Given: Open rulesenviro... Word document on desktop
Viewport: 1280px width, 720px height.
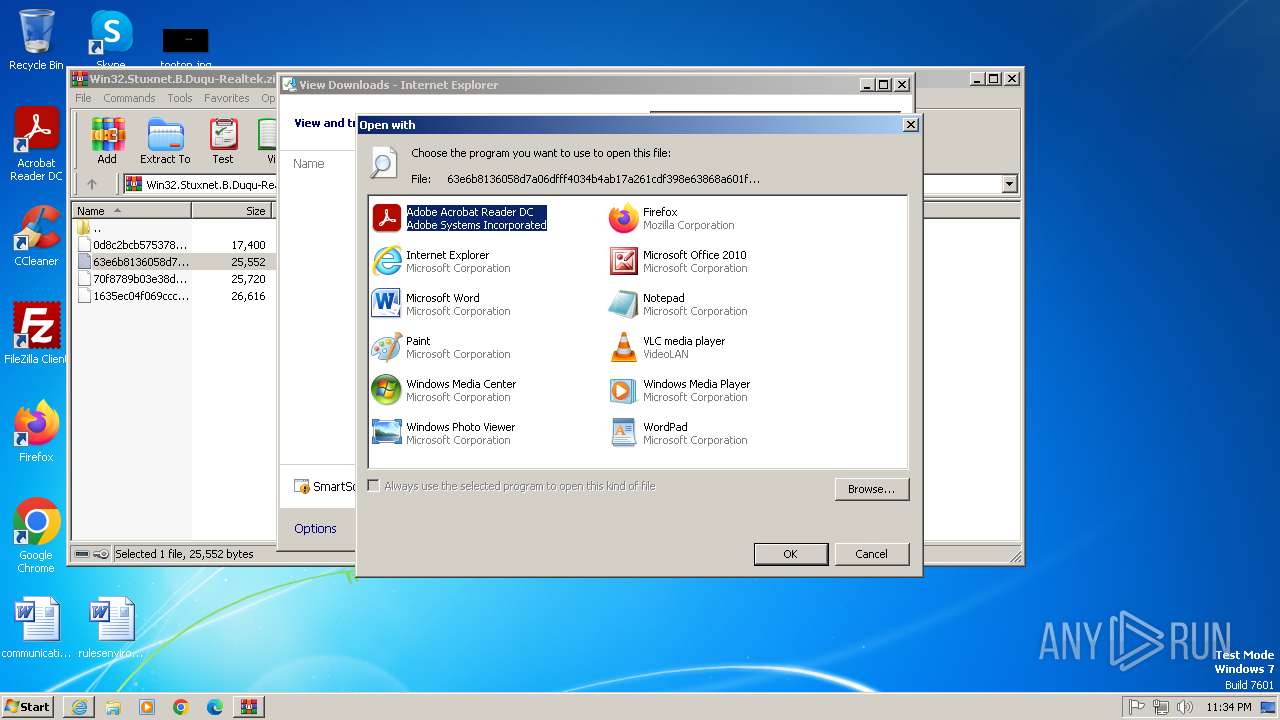Looking at the screenshot, I should point(111,628).
